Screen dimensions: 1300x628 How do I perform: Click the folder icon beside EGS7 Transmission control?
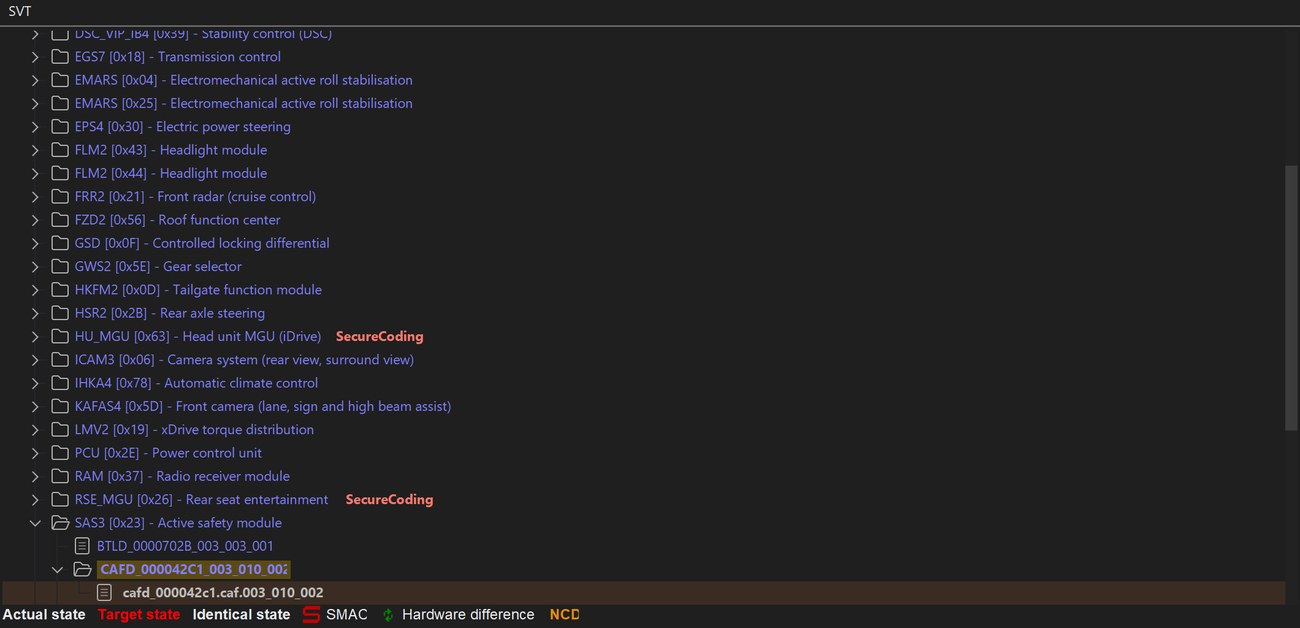(60, 57)
